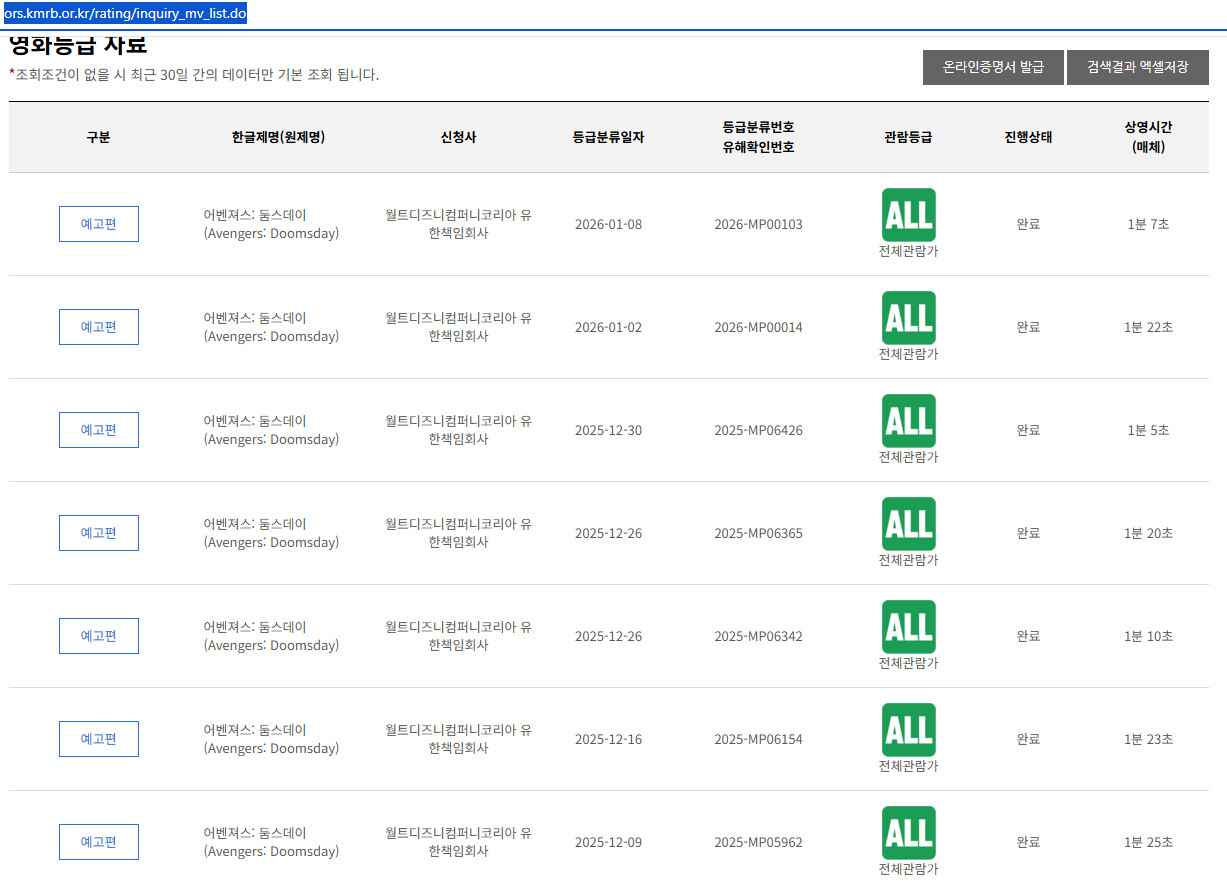
Task: Click the 관람등급 column header
Action: [x=908, y=137]
